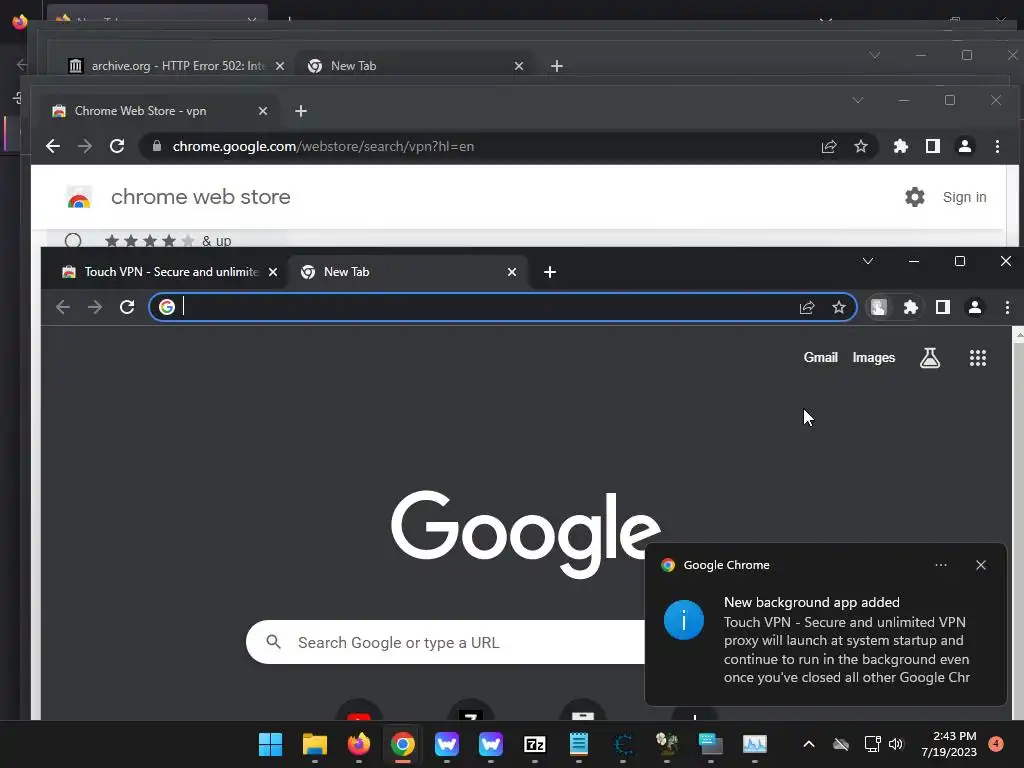1024x768 pixels.
Task: Click the Search Google or type a URL box
Action: [x=444, y=642]
